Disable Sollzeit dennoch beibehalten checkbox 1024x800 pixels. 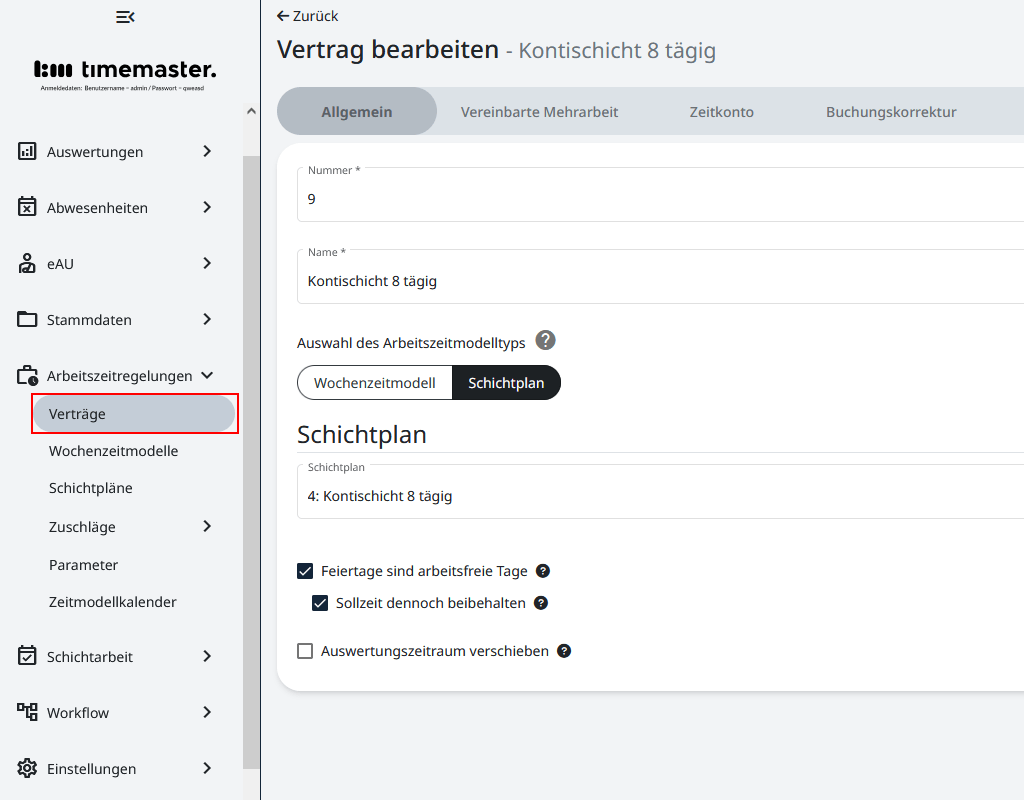(x=321, y=603)
